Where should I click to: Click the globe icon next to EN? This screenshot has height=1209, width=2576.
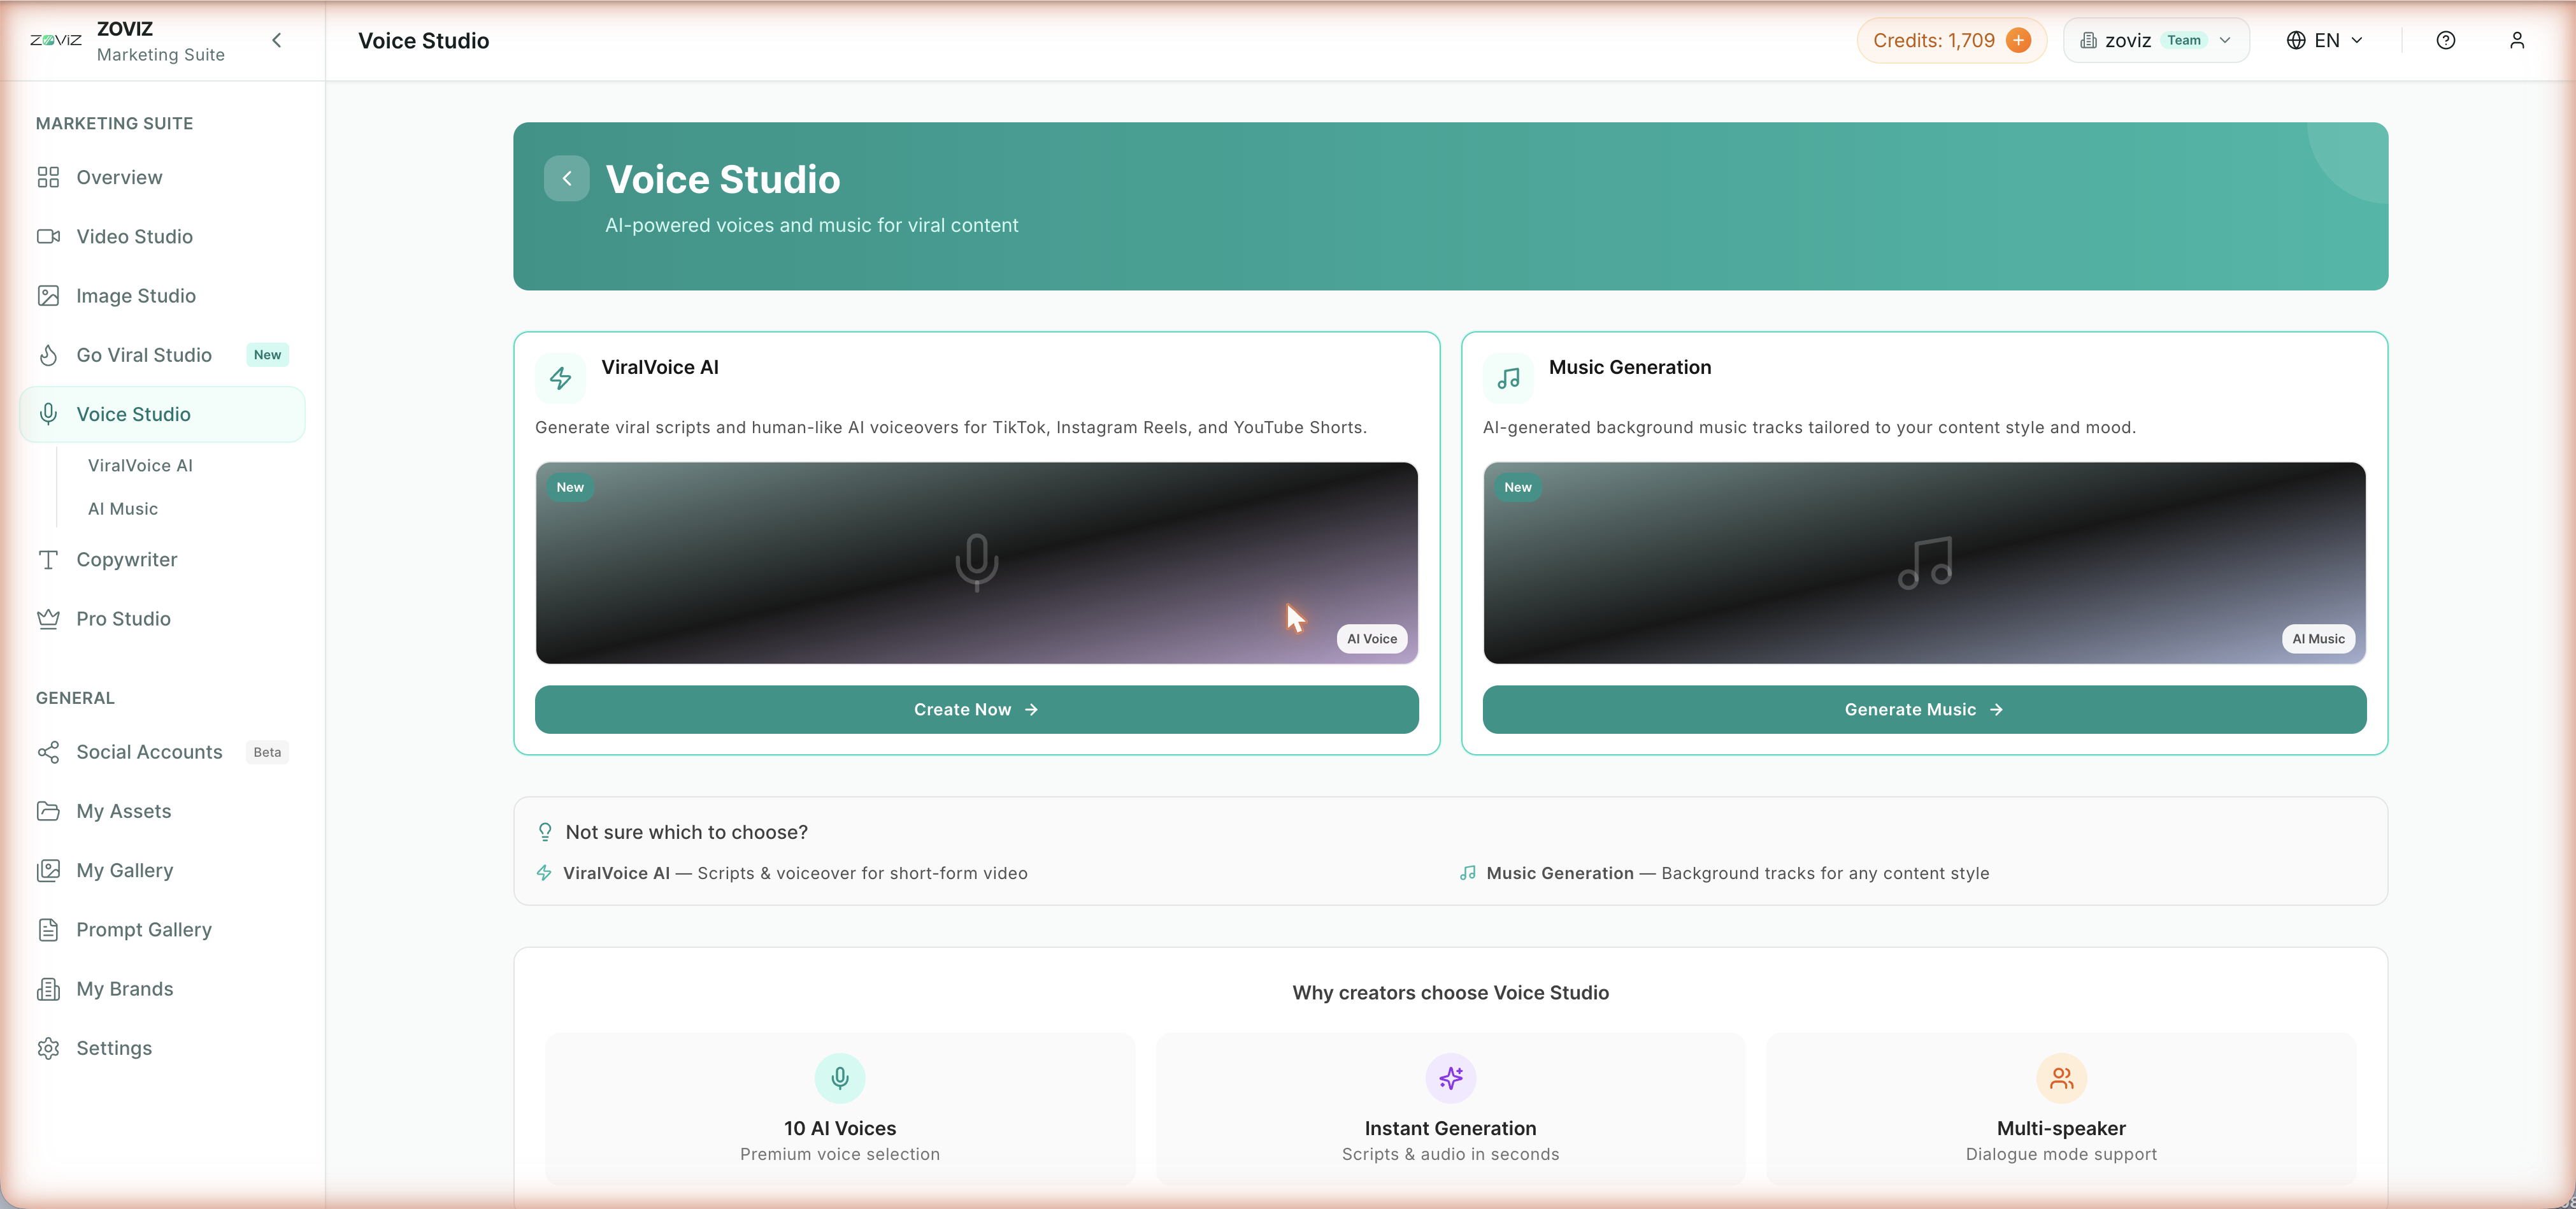2296,40
